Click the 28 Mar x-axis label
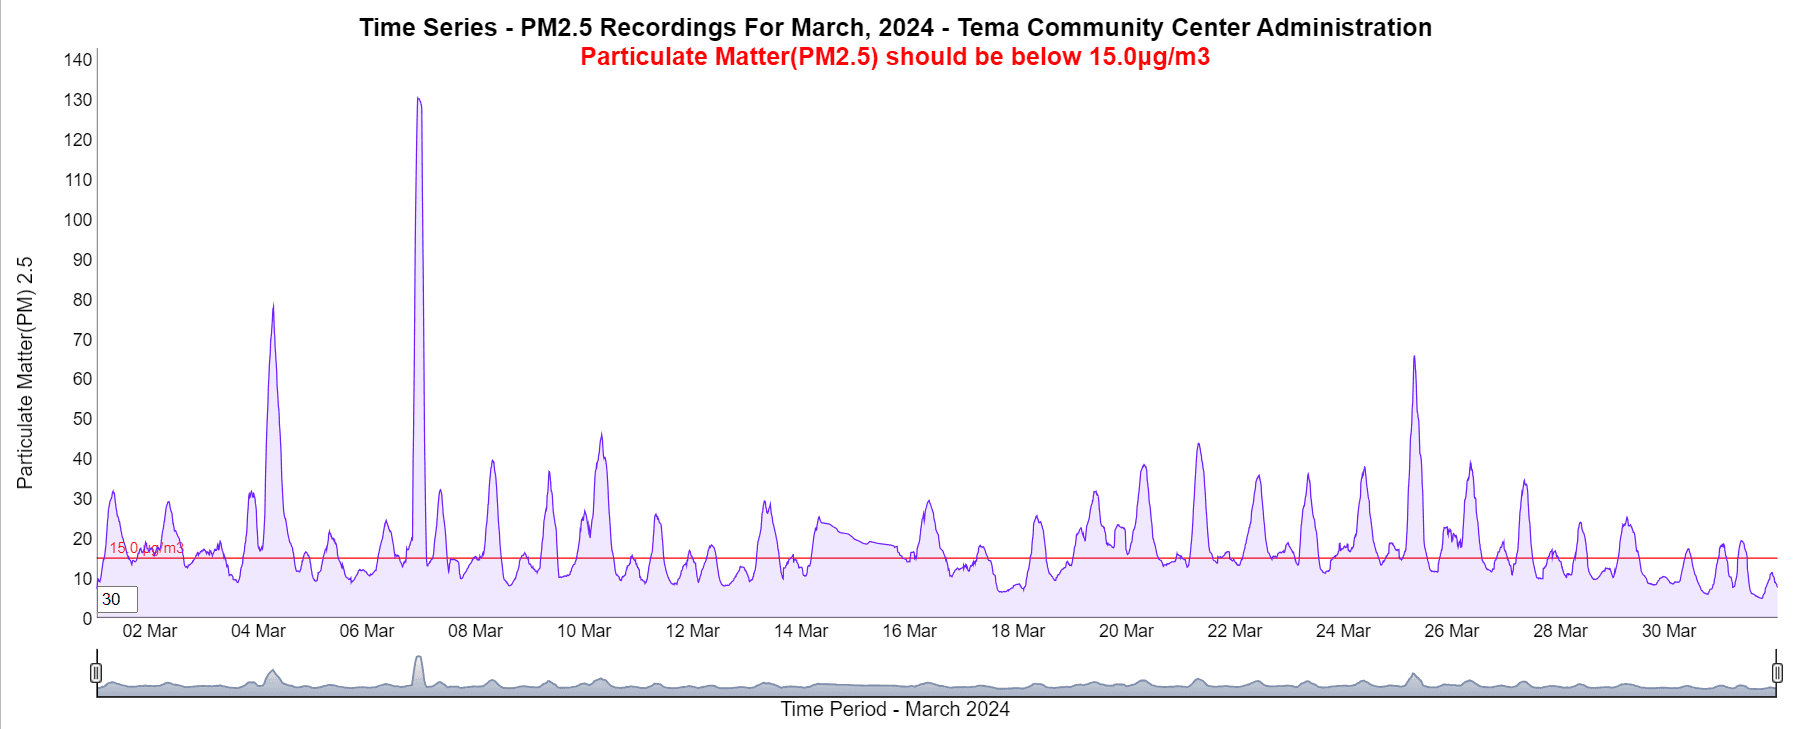The width and height of the screenshot is (1793, 729). [1560, 631]
